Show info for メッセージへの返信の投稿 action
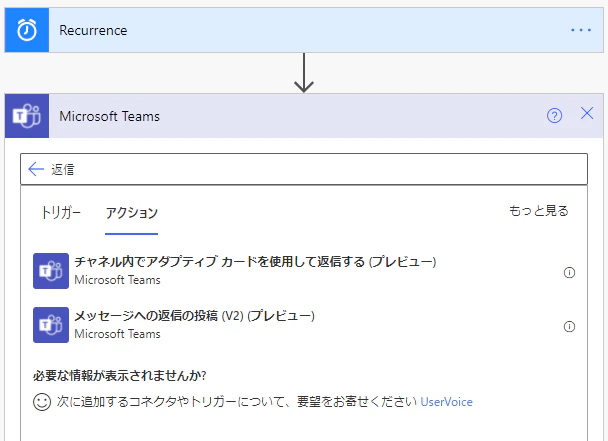The image size is (608, 441). [x=569, y=327]
